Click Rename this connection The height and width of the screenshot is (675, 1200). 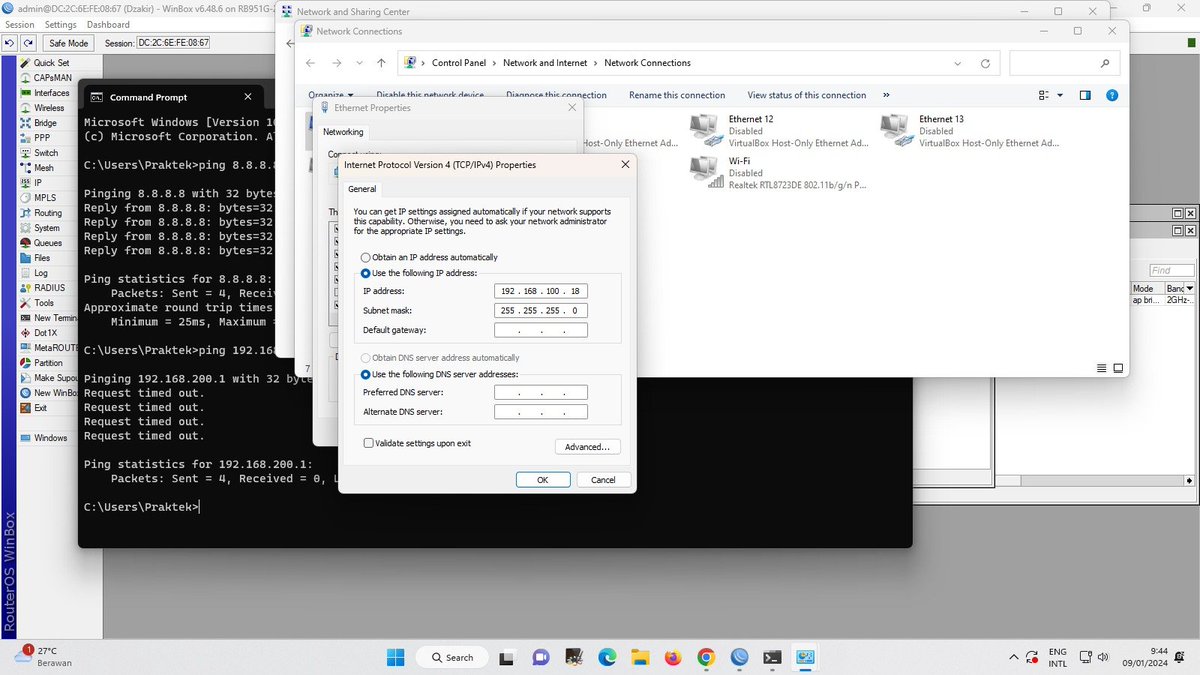[677, 95]
